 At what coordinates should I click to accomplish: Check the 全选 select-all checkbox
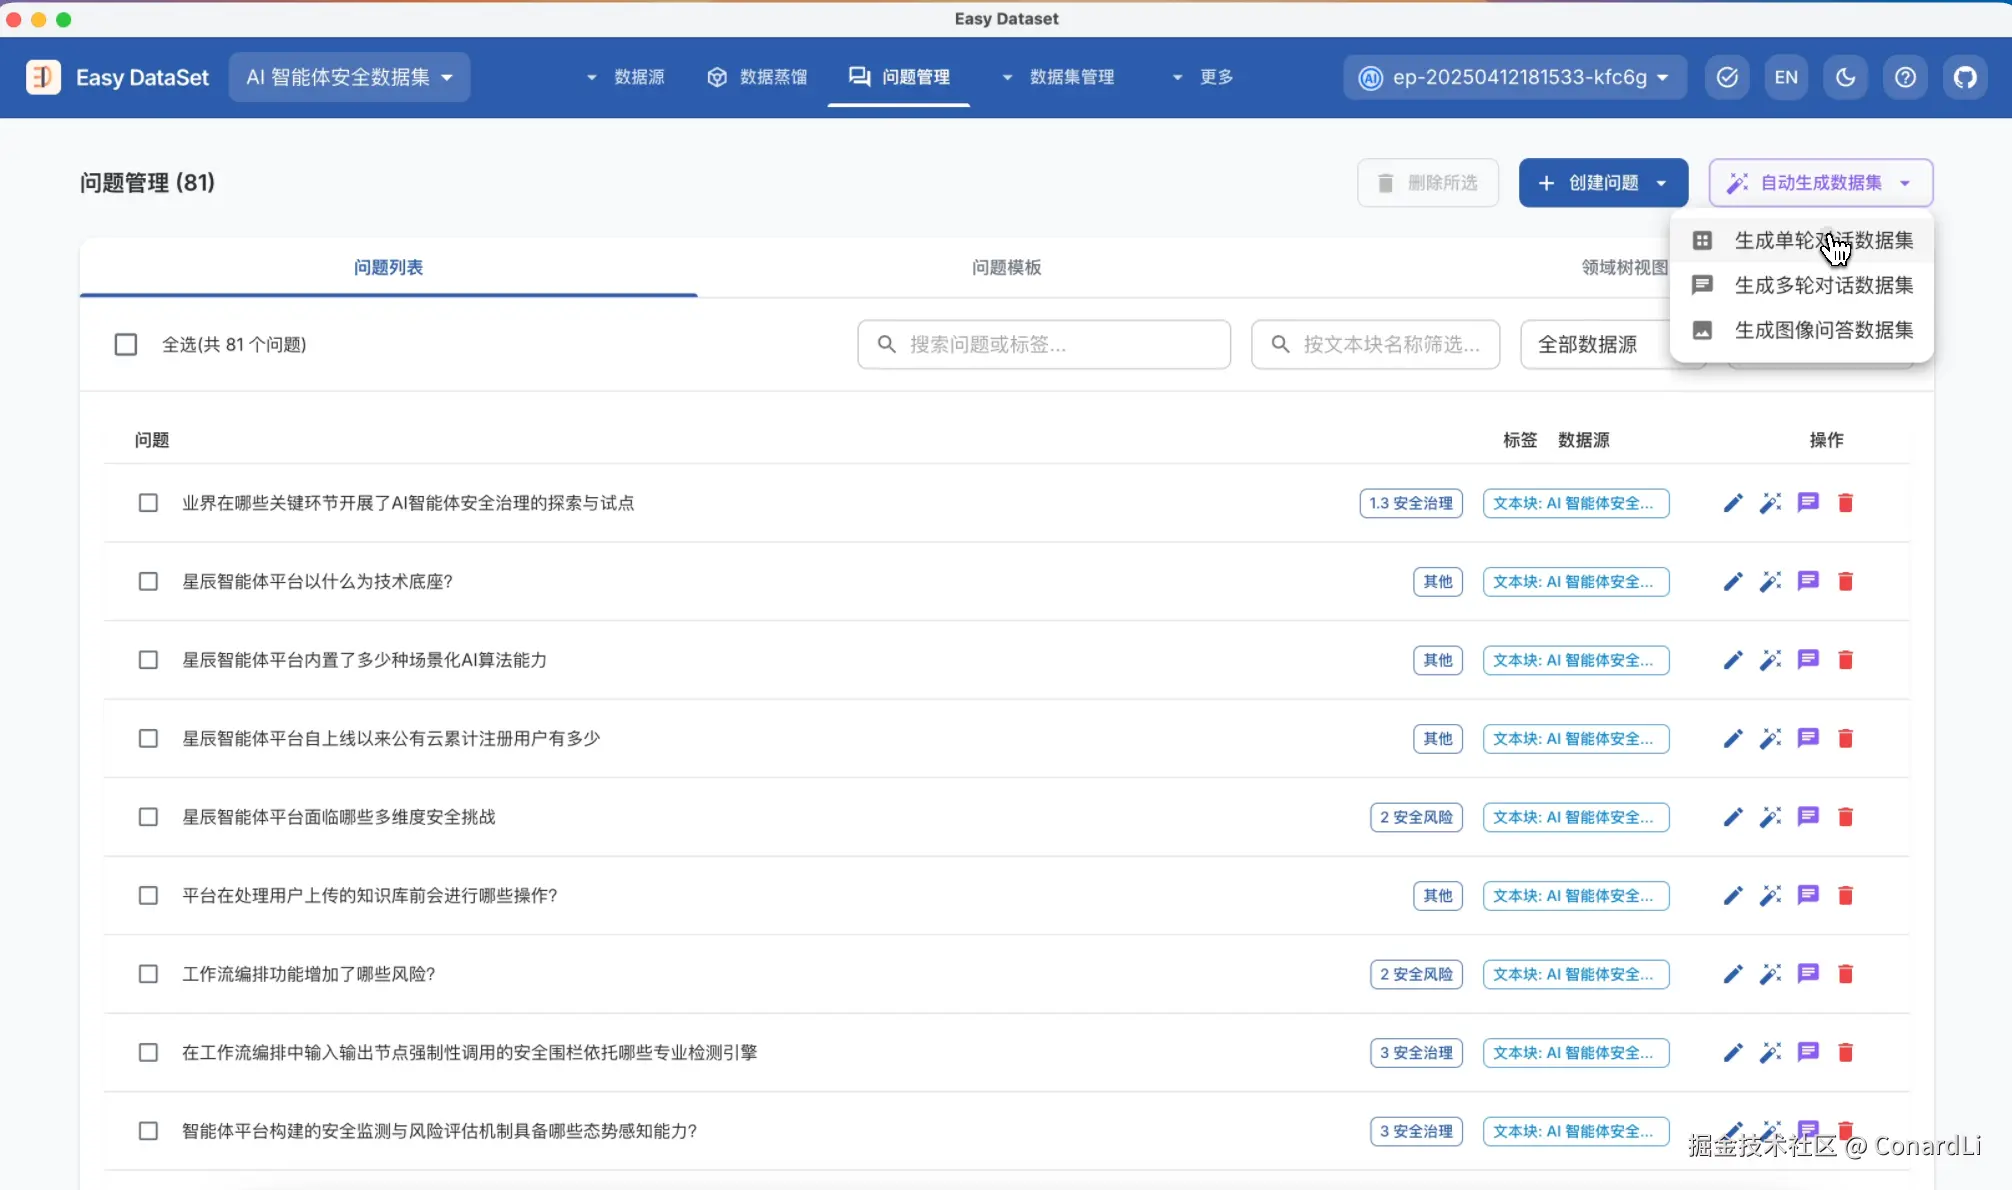(x=126, y=345)
